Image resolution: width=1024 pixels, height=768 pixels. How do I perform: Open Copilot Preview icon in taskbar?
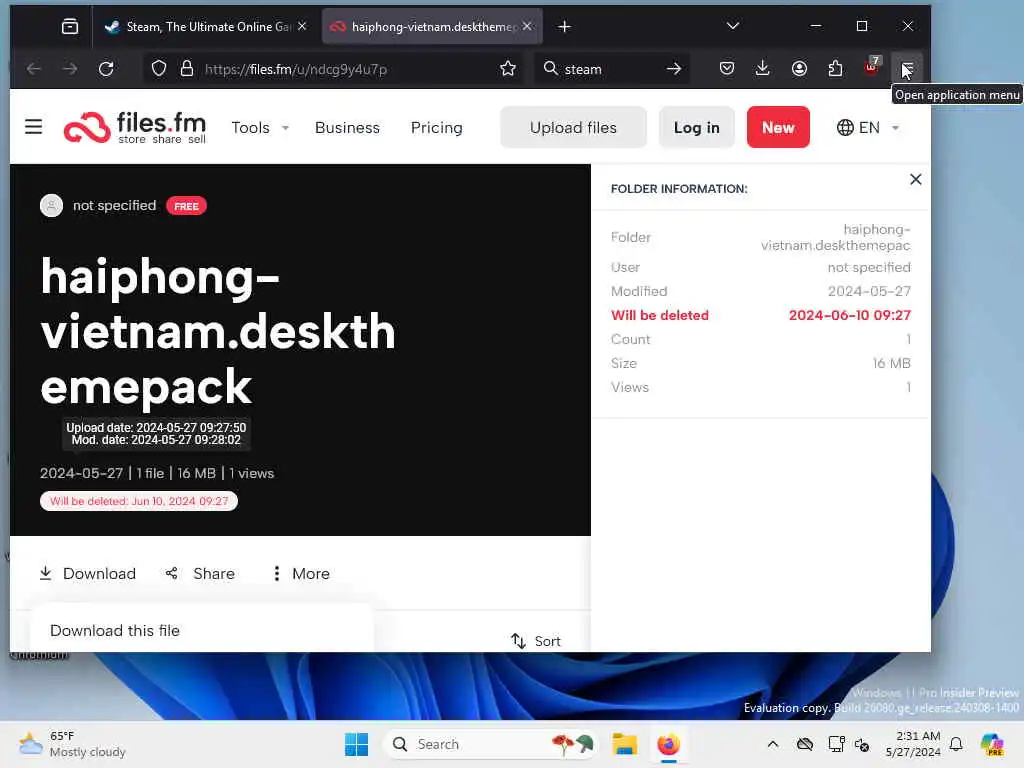tap(991, 744)
